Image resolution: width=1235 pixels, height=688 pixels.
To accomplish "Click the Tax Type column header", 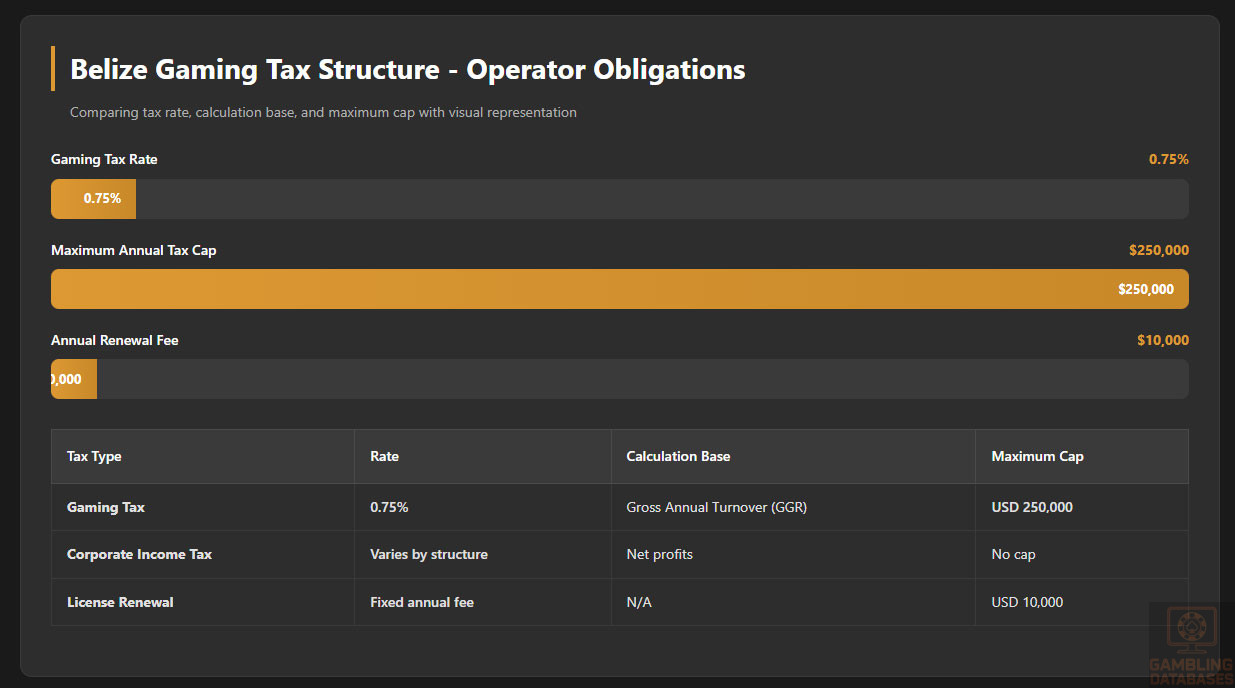I will pos(94,457).
